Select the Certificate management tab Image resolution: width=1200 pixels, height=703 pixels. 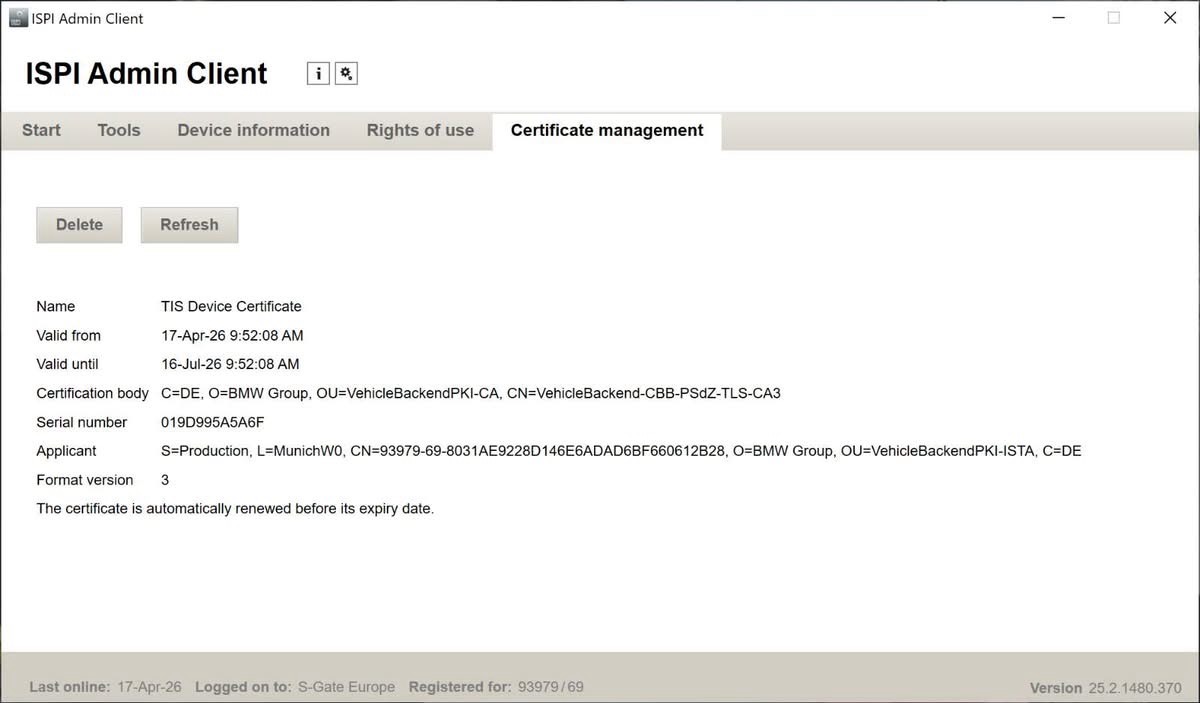pyautogui.click(x=606, y=130)
